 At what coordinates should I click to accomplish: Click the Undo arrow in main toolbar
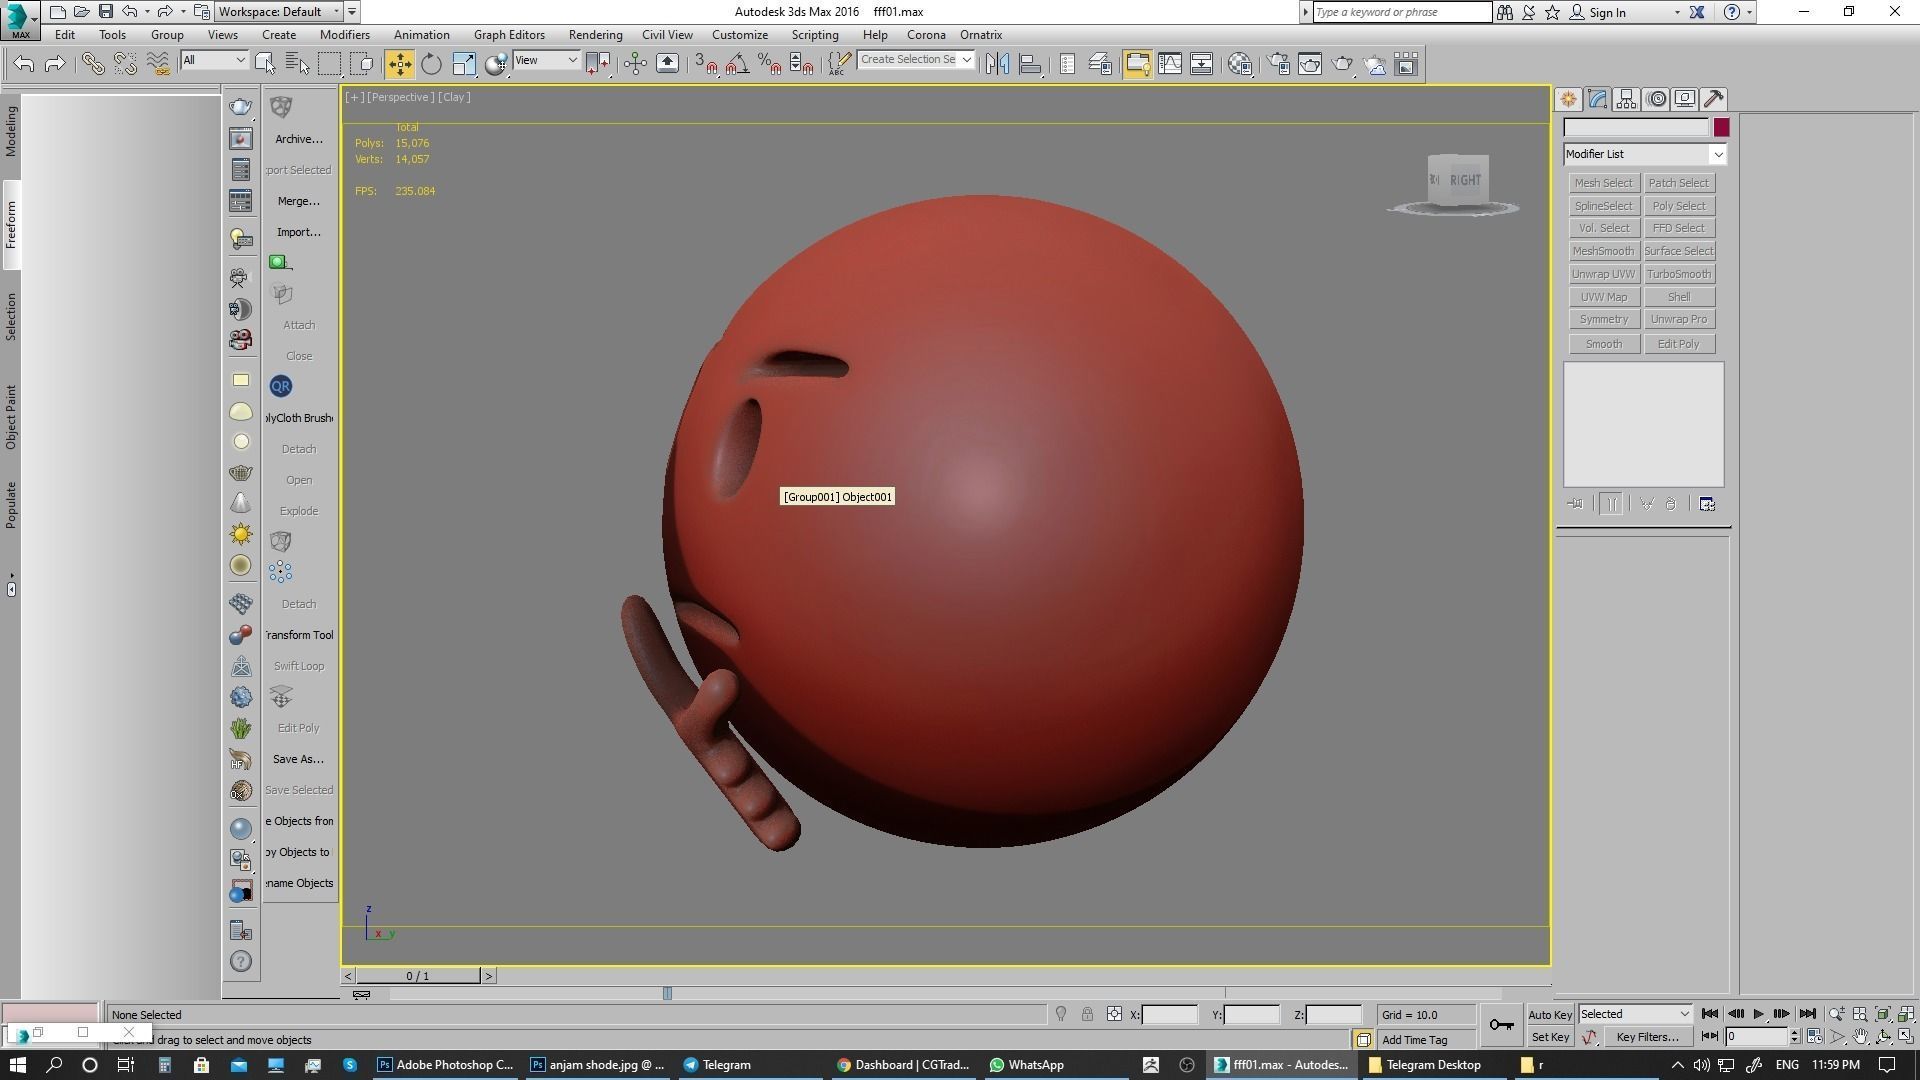coord(24,65)
